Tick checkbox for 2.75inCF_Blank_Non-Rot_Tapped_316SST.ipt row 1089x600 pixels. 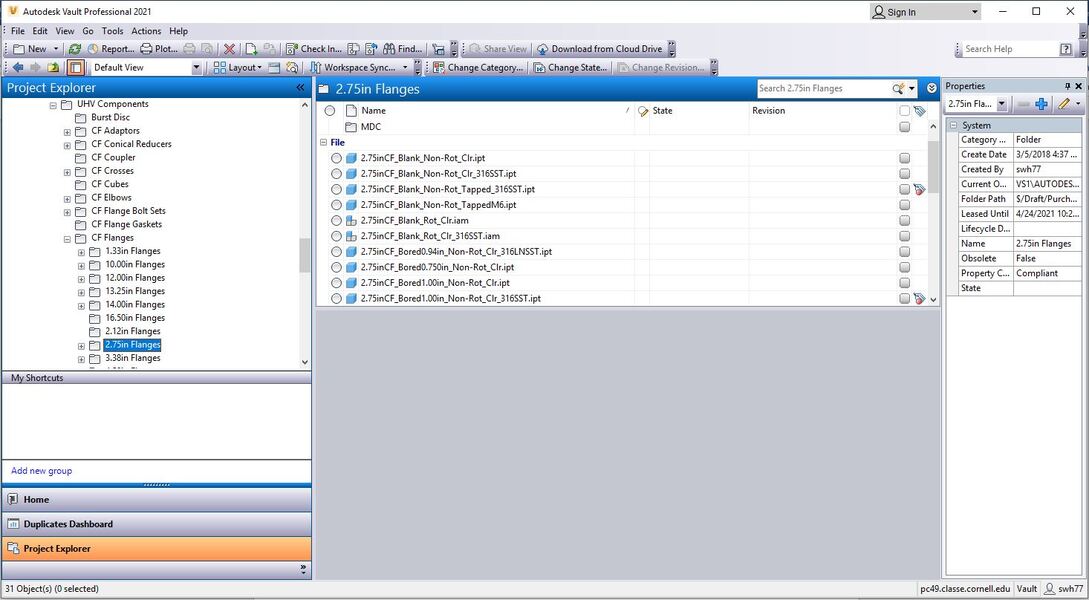[904, 189]
